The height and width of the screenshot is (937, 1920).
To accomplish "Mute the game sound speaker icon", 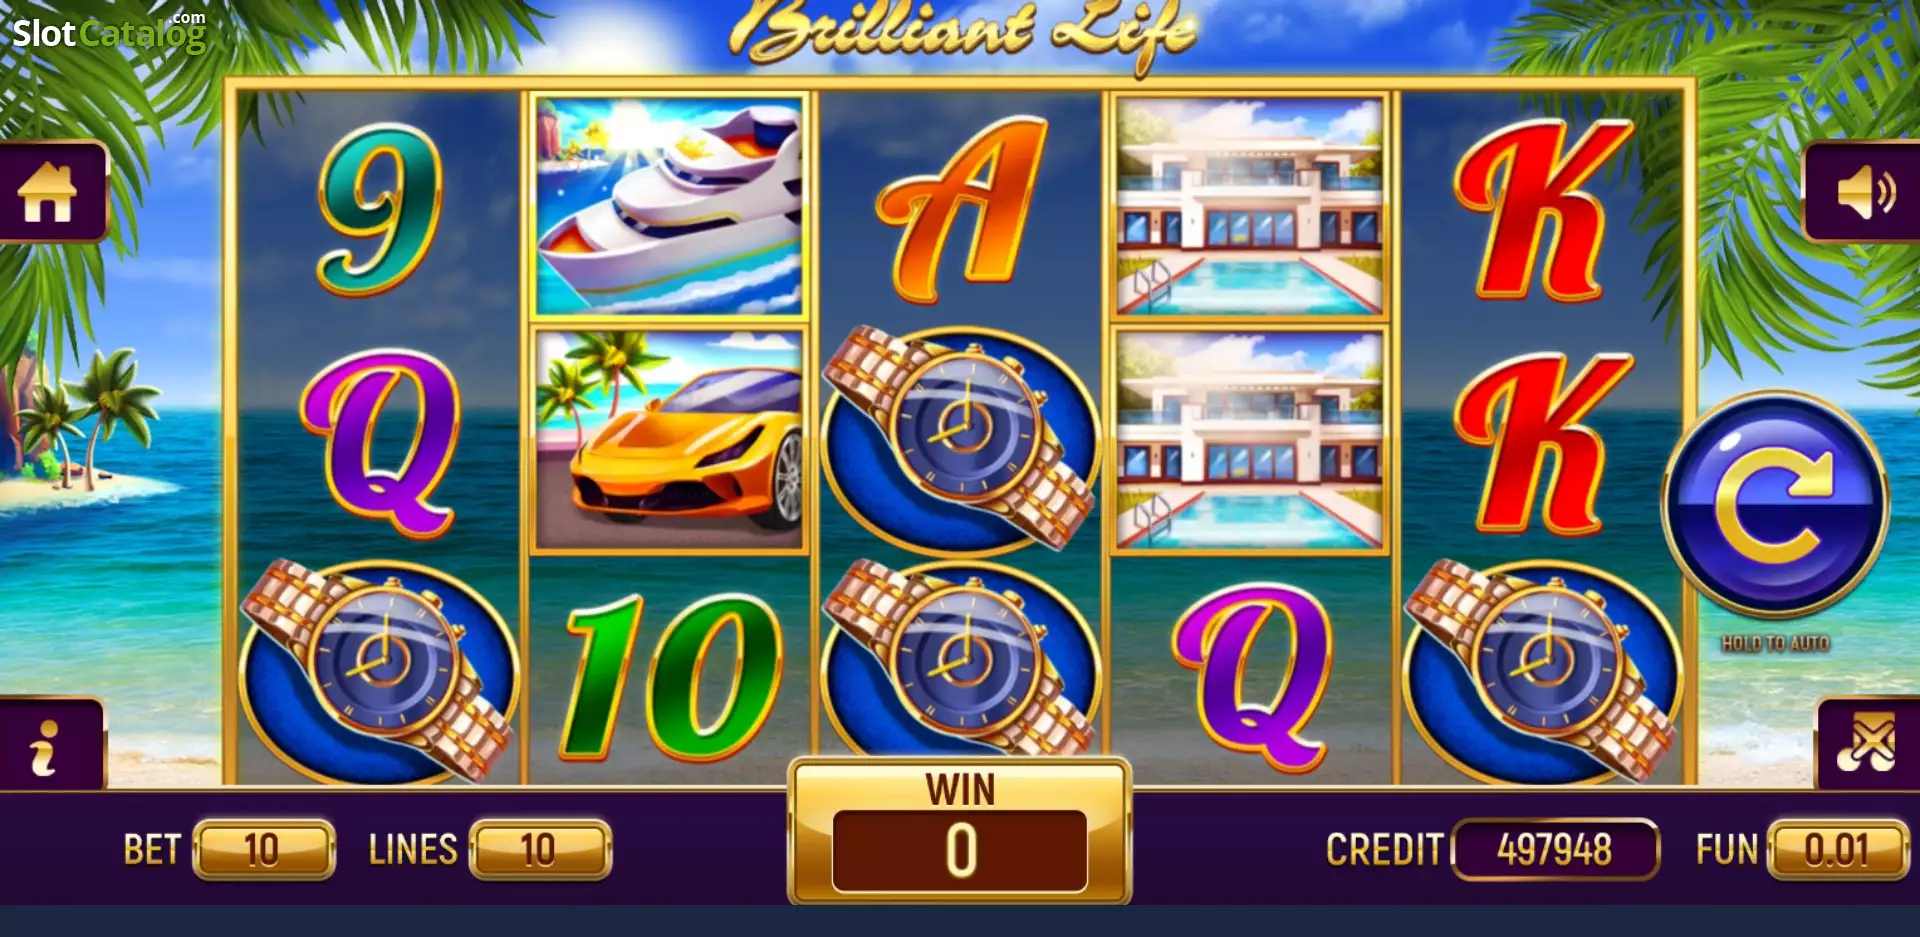I will [x=1863, y=192].
